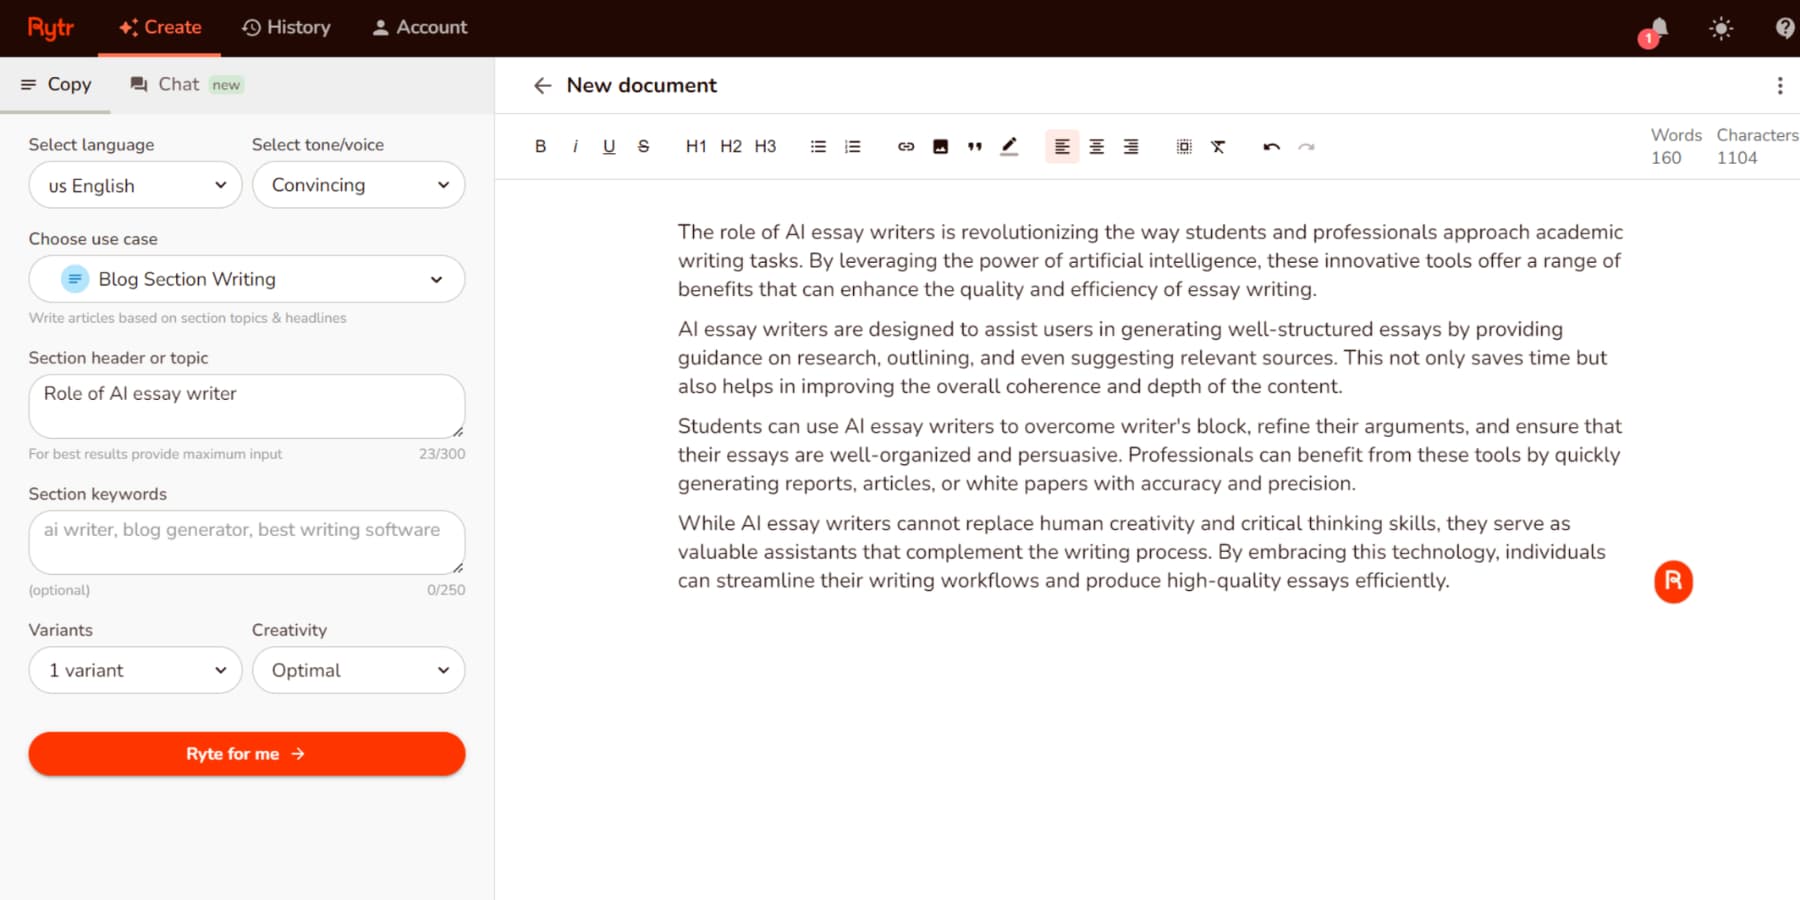
Task: Toggle underline formatting
Action: click(609, 146)
